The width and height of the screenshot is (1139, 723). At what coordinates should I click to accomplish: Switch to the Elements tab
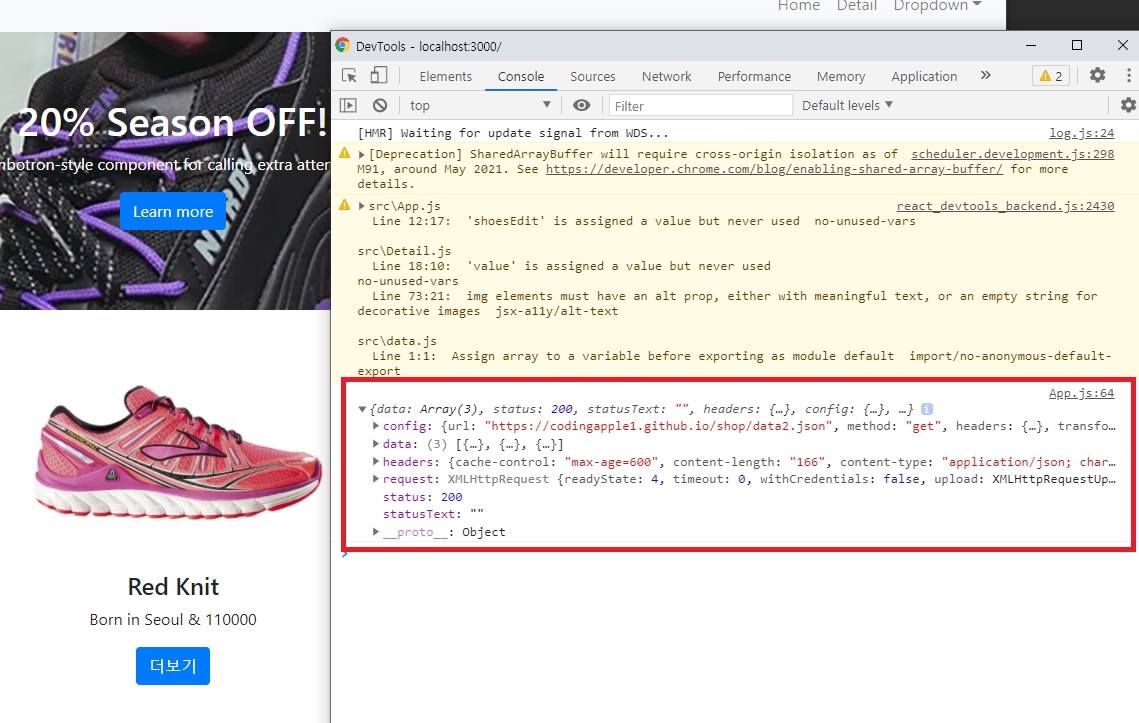click(x=445, y=76)
